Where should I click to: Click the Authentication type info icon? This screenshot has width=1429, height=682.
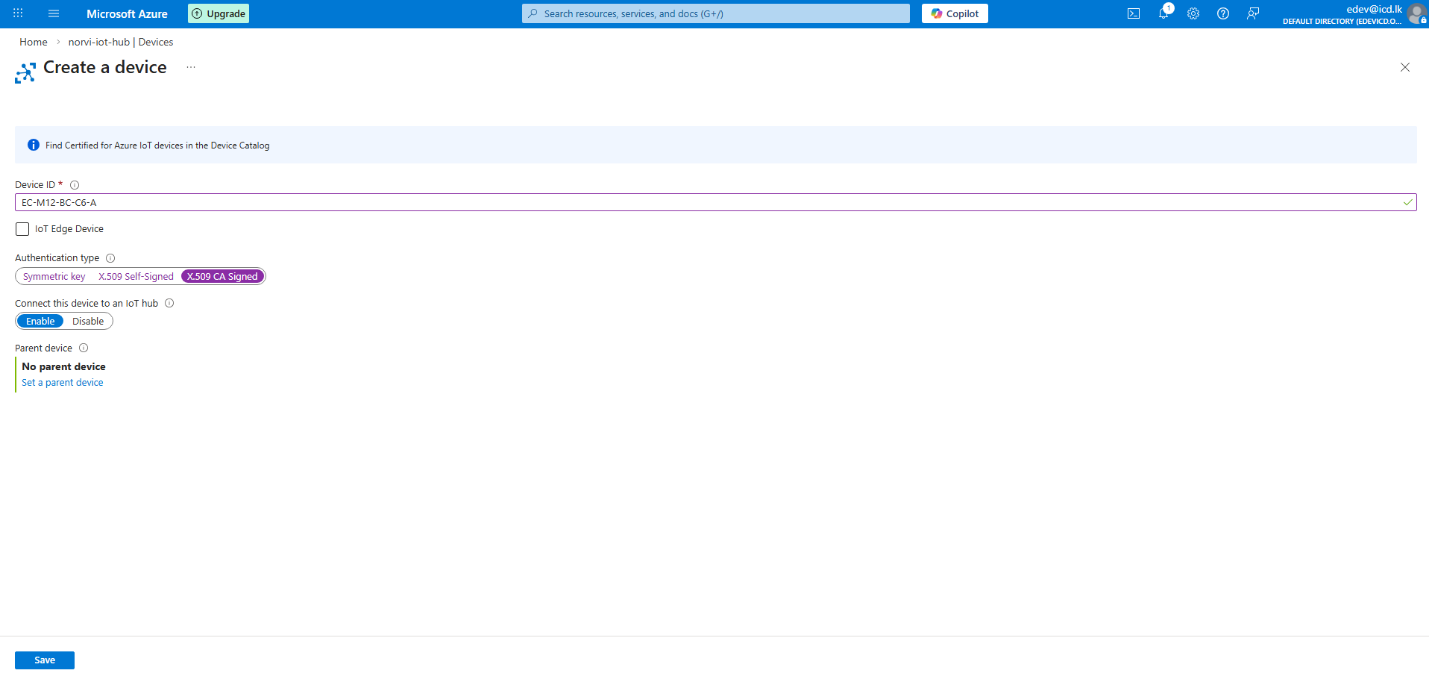(x=110, y=258)
